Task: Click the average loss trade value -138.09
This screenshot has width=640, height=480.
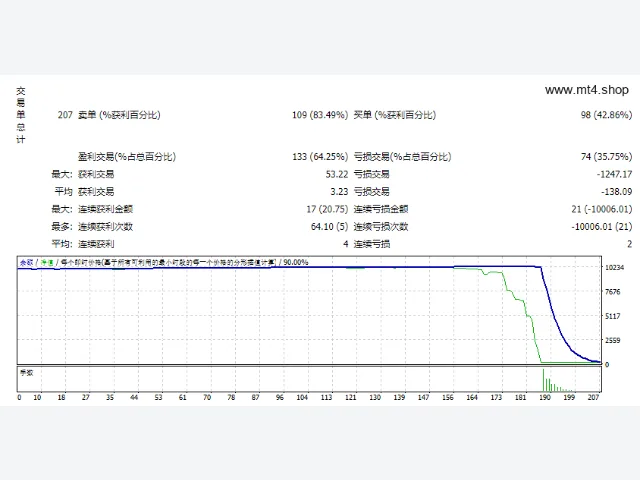Action: 616,192
